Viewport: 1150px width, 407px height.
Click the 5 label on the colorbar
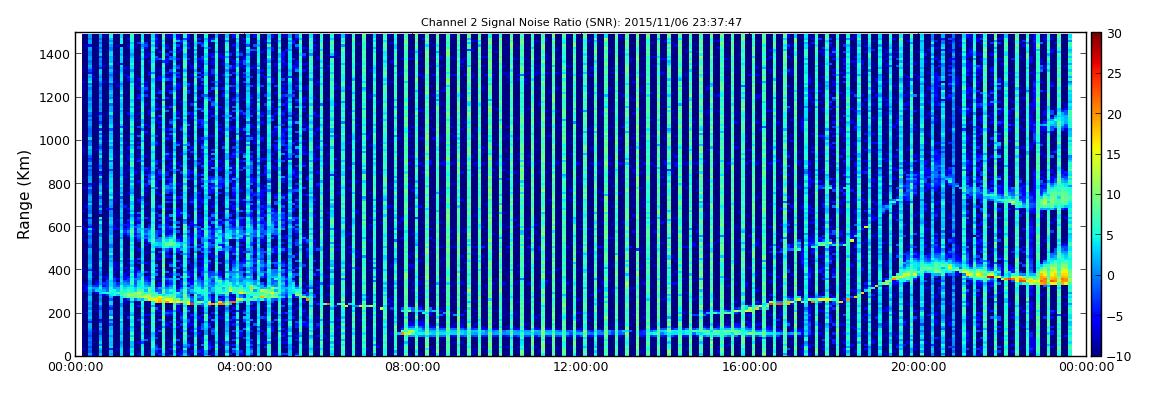[1111, 235]
